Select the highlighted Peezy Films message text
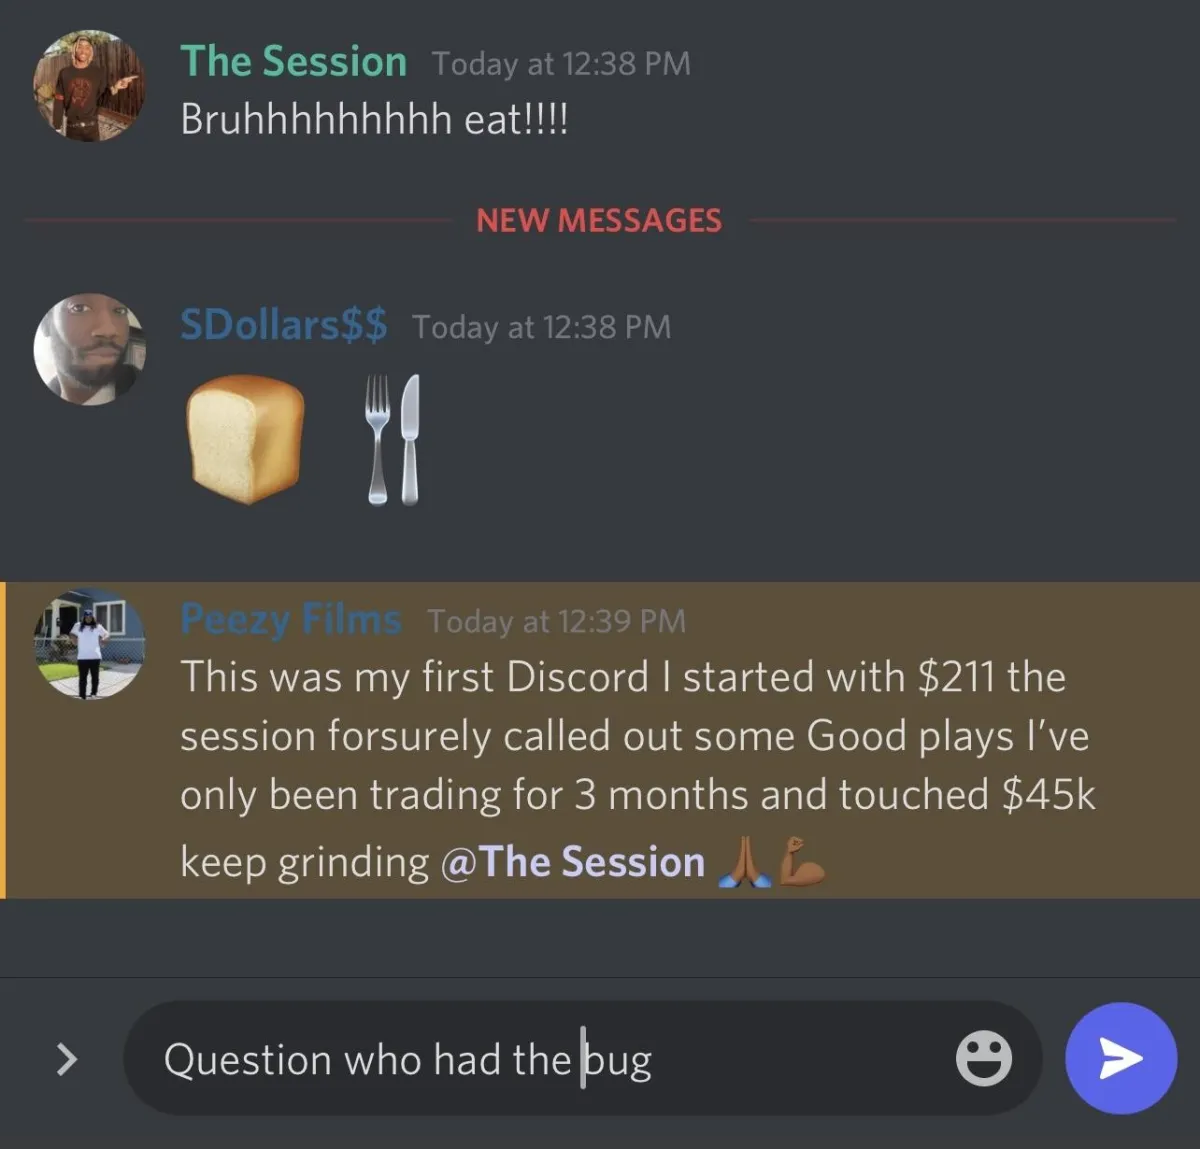 click(638, 768)
